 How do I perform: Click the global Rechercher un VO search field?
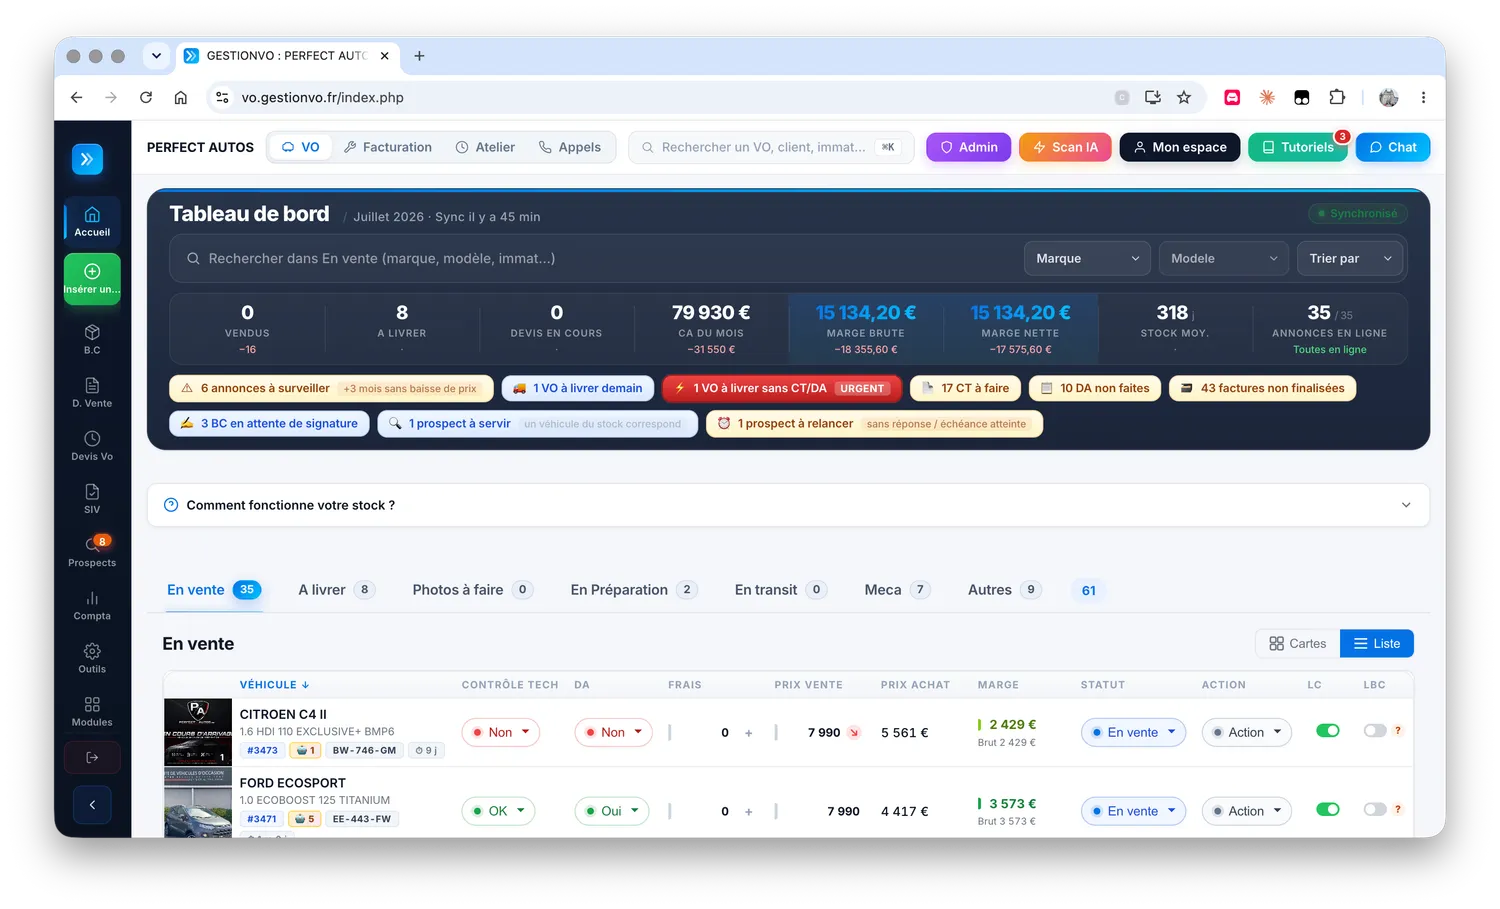point(771,147)
